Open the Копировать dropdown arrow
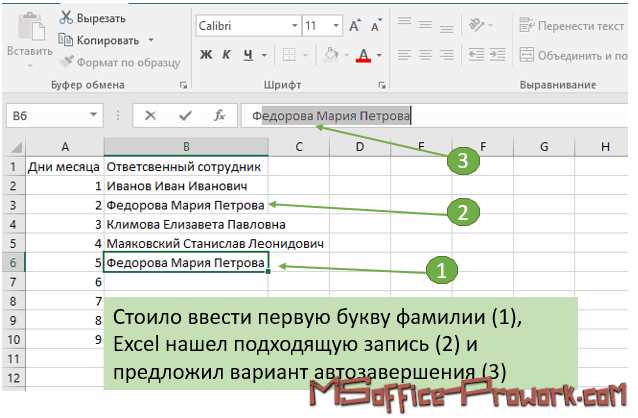Viewport: 638px width, 418px height. coord(151,40)
